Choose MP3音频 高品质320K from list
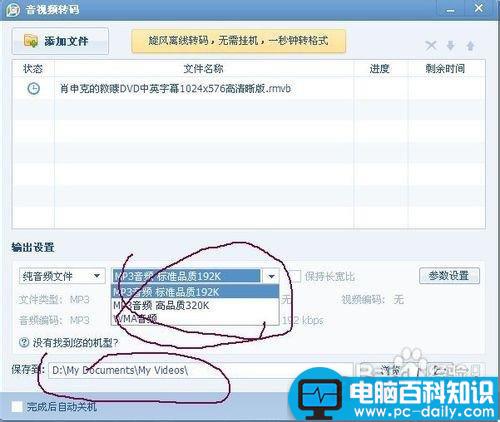 pos(195,305)
